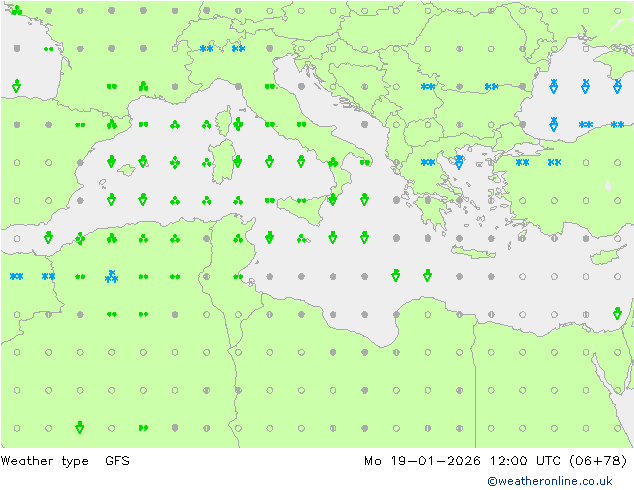Select the left green shower symbol off Libya's coast
This screenshot has width=634, height=490.
[x=396, y=275]
